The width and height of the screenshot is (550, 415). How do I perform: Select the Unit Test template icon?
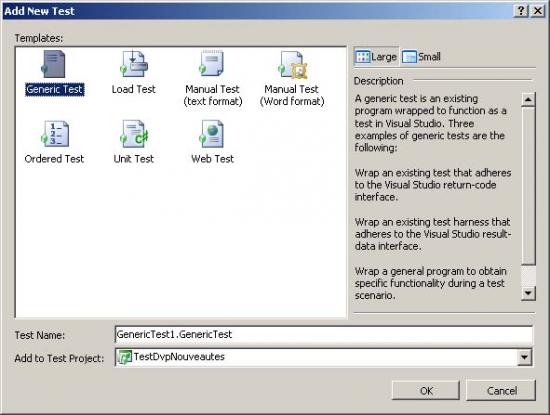click(x=134, y=134)
